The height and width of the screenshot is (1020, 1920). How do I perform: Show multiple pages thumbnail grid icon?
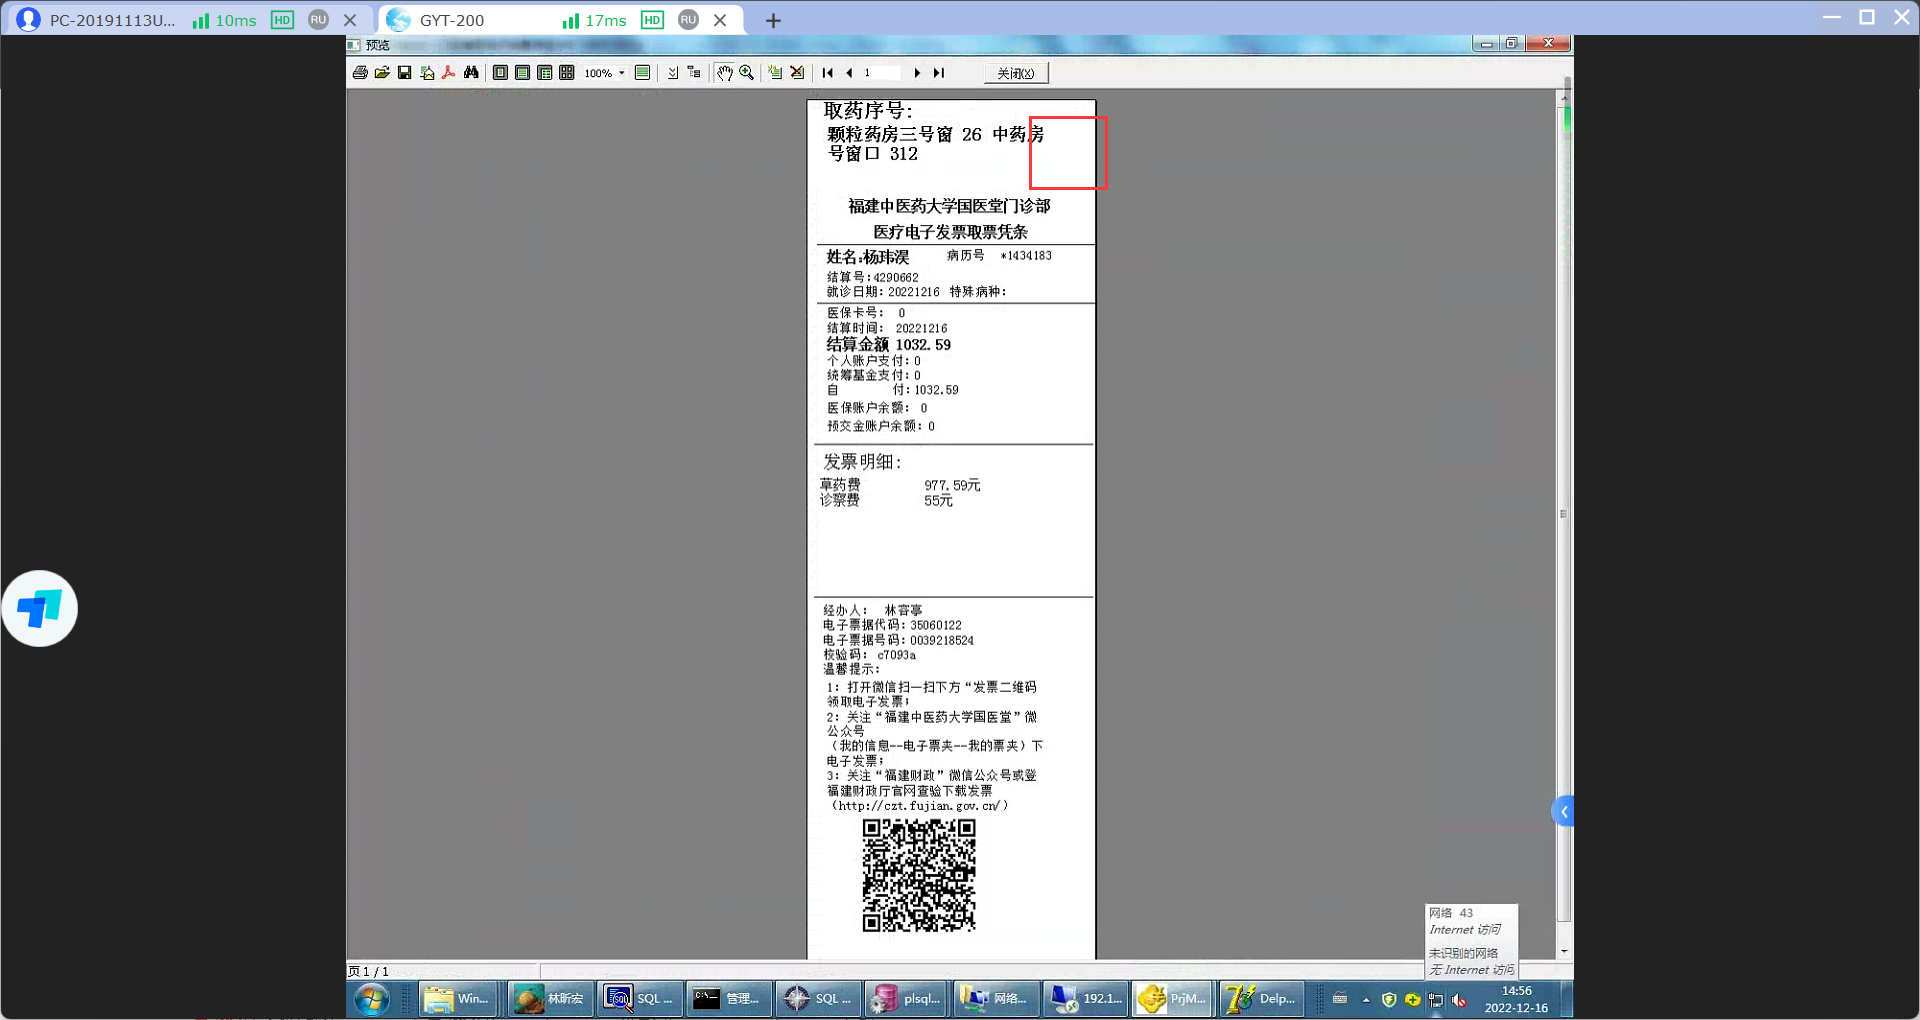[x=566, y=73]
